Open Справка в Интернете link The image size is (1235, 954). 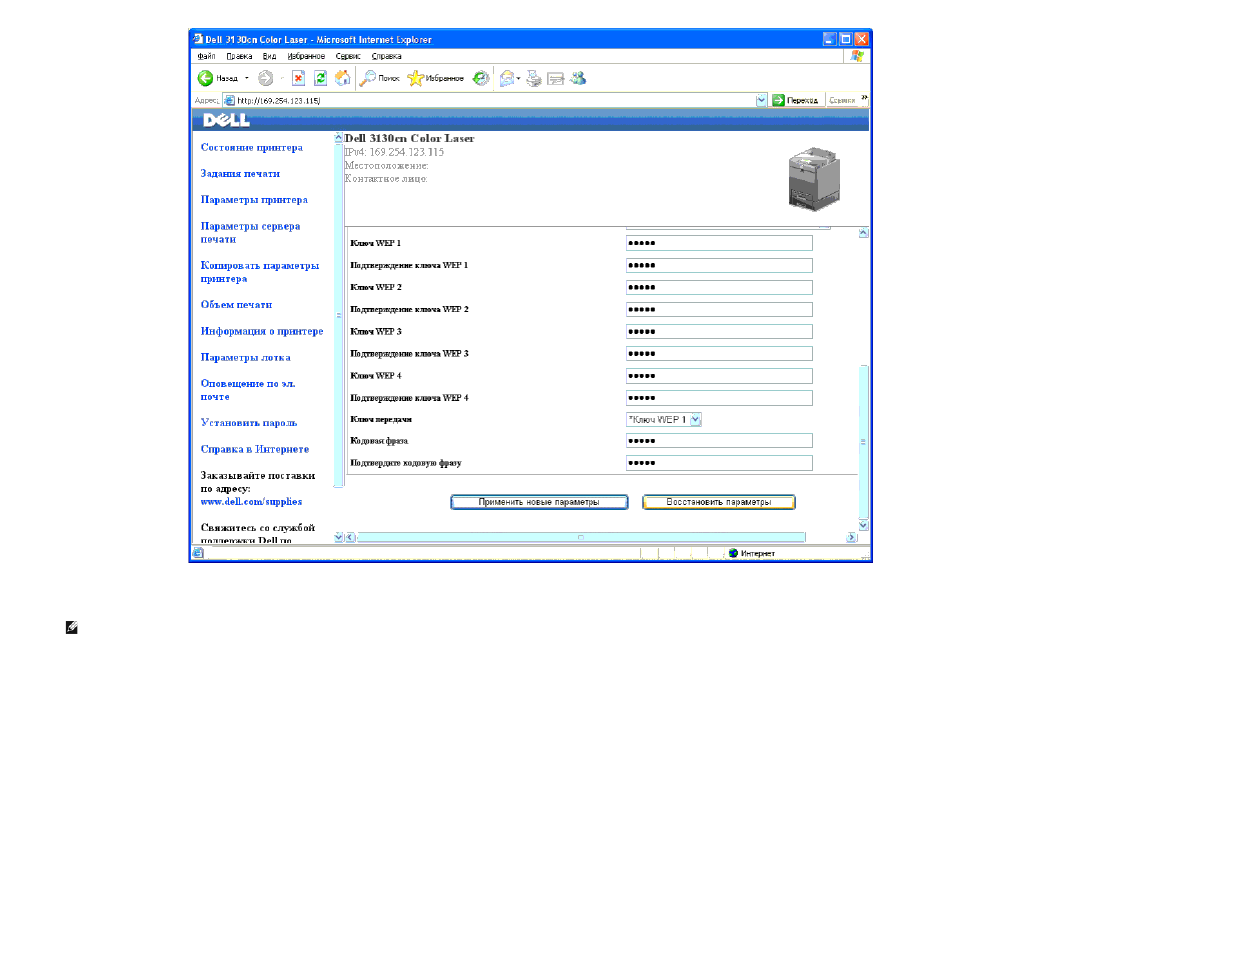point(255,449)
